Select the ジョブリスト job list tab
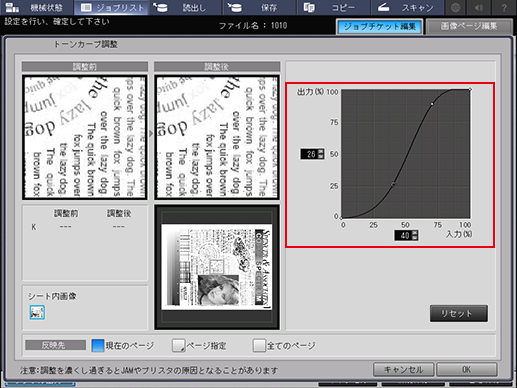Image resolution: width=517 pixels, height=388 pixels. pos(112,7)
